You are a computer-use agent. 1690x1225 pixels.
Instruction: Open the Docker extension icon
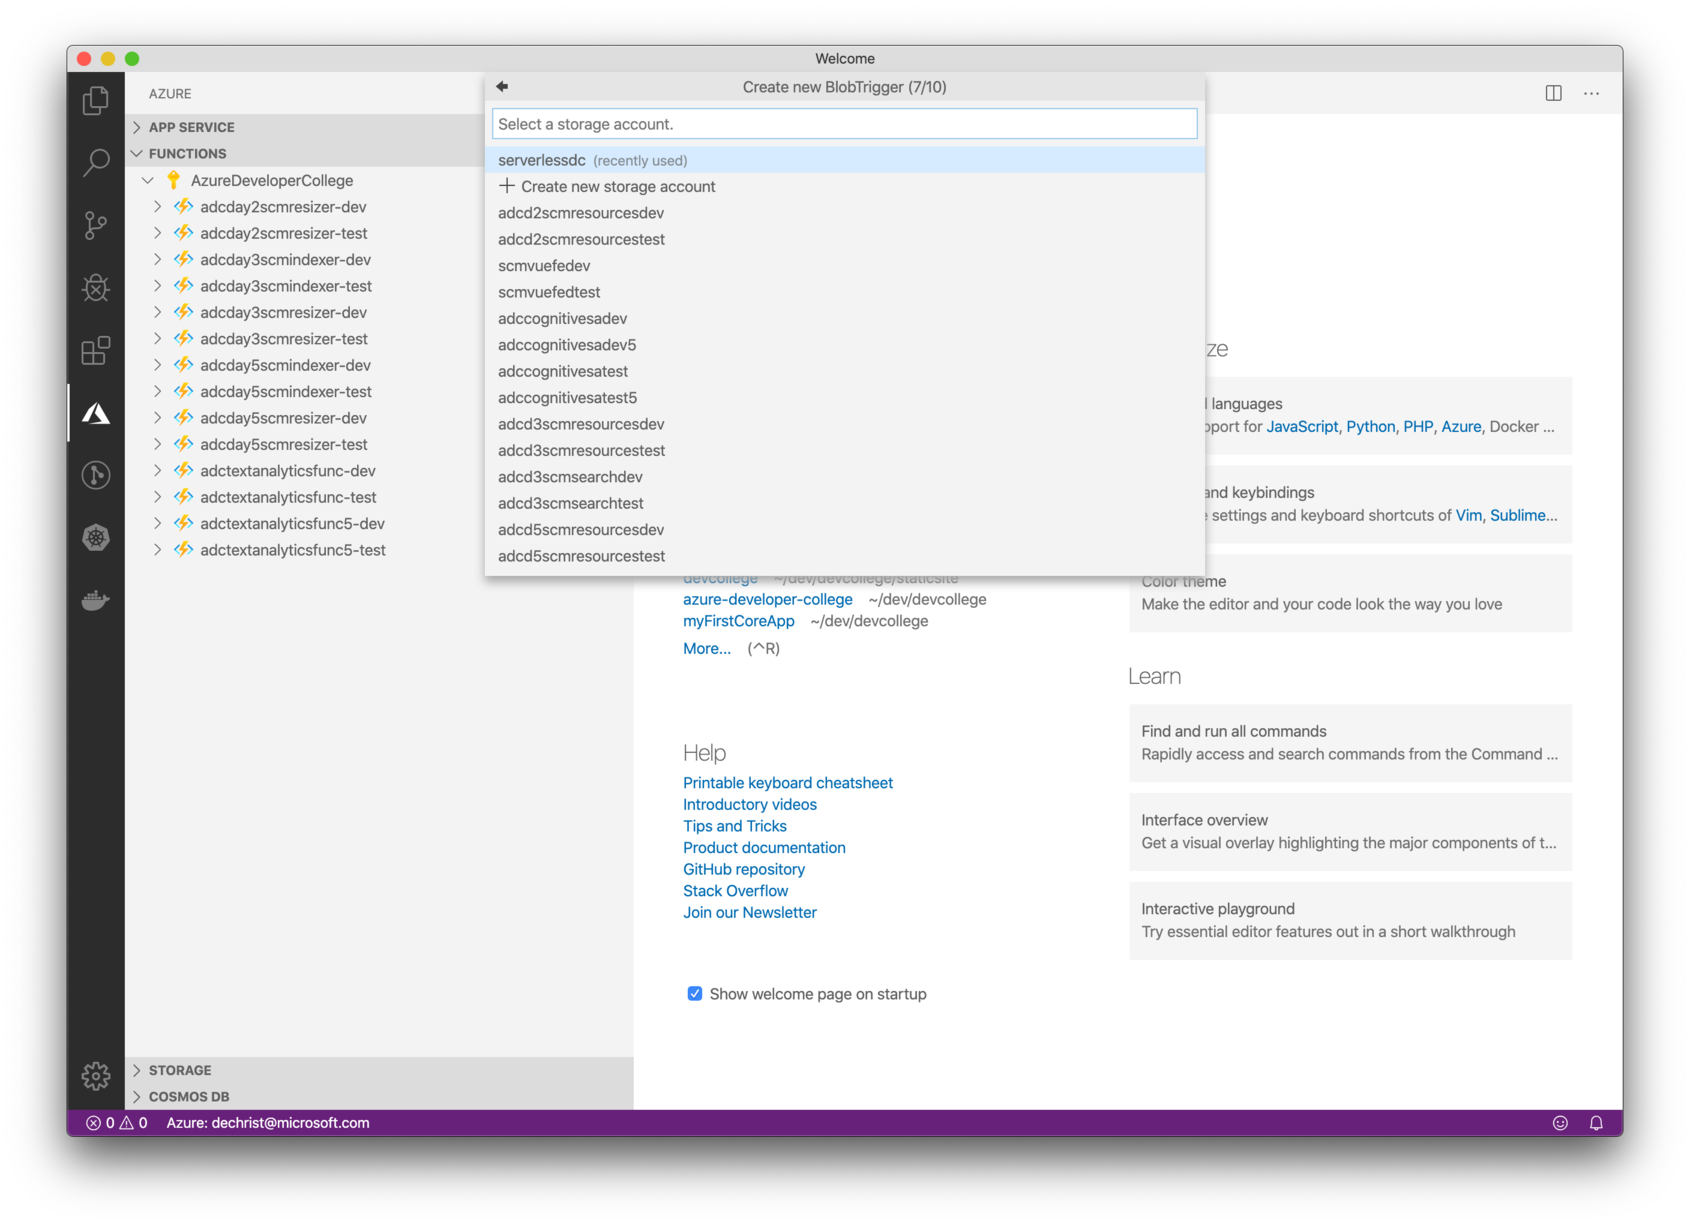pos(95,600)
